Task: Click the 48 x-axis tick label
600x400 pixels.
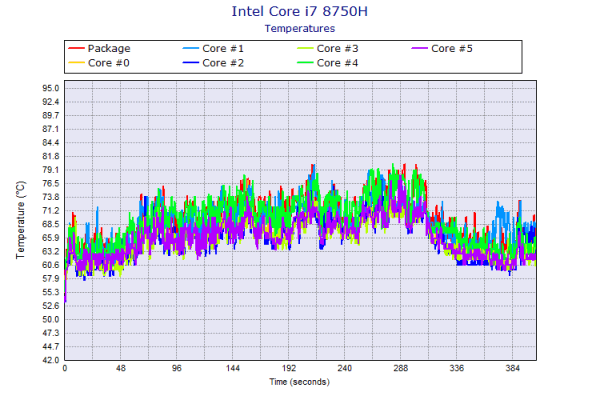Action: pos(121,368)
